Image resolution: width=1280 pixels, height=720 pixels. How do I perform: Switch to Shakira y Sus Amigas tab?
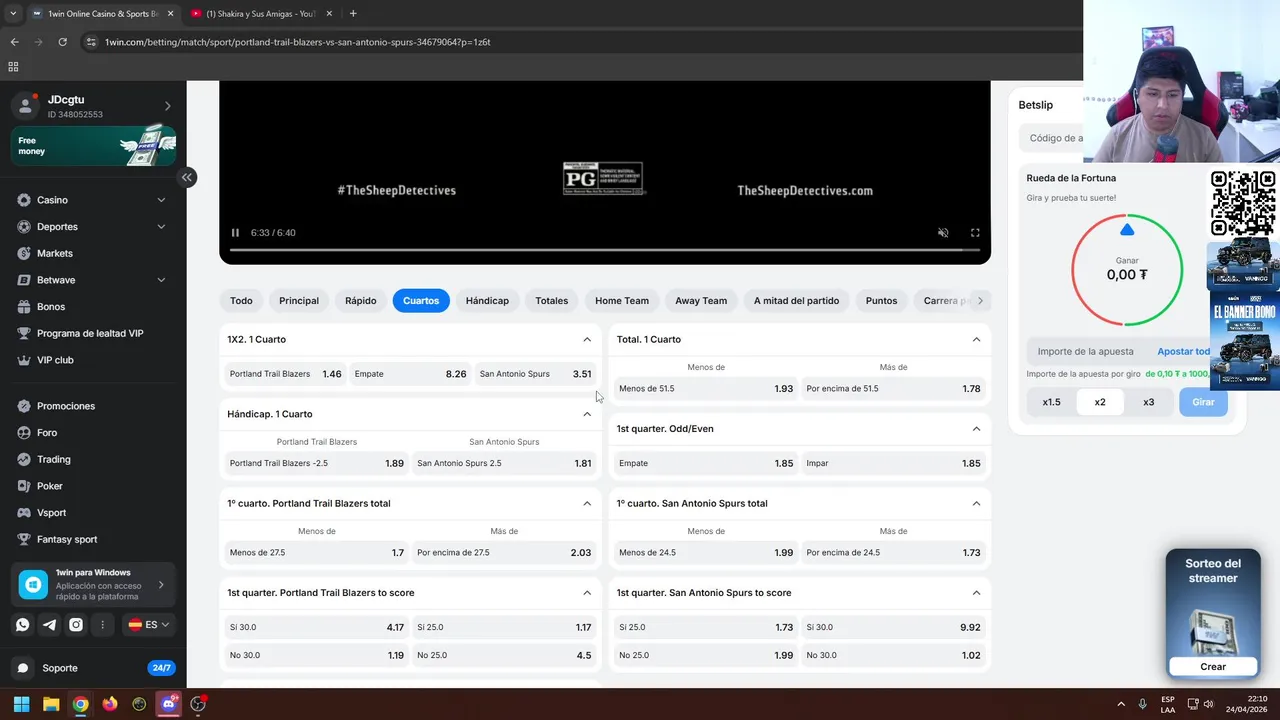click(x=261, y=13)
